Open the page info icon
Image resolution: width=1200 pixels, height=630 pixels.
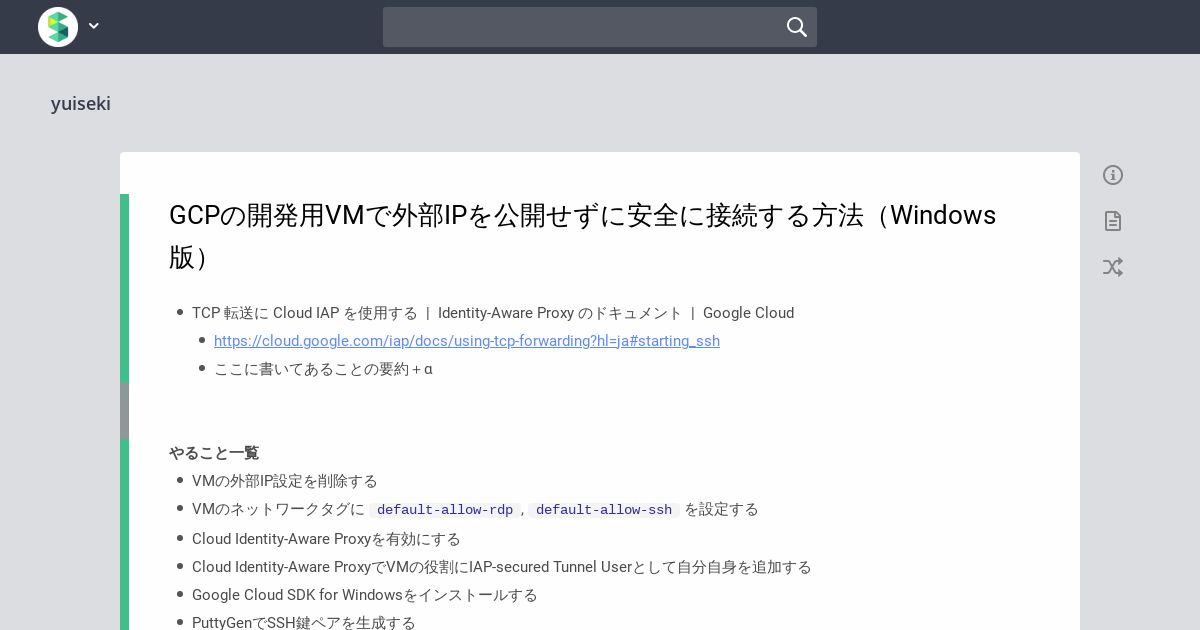(x=1113, y=175)
